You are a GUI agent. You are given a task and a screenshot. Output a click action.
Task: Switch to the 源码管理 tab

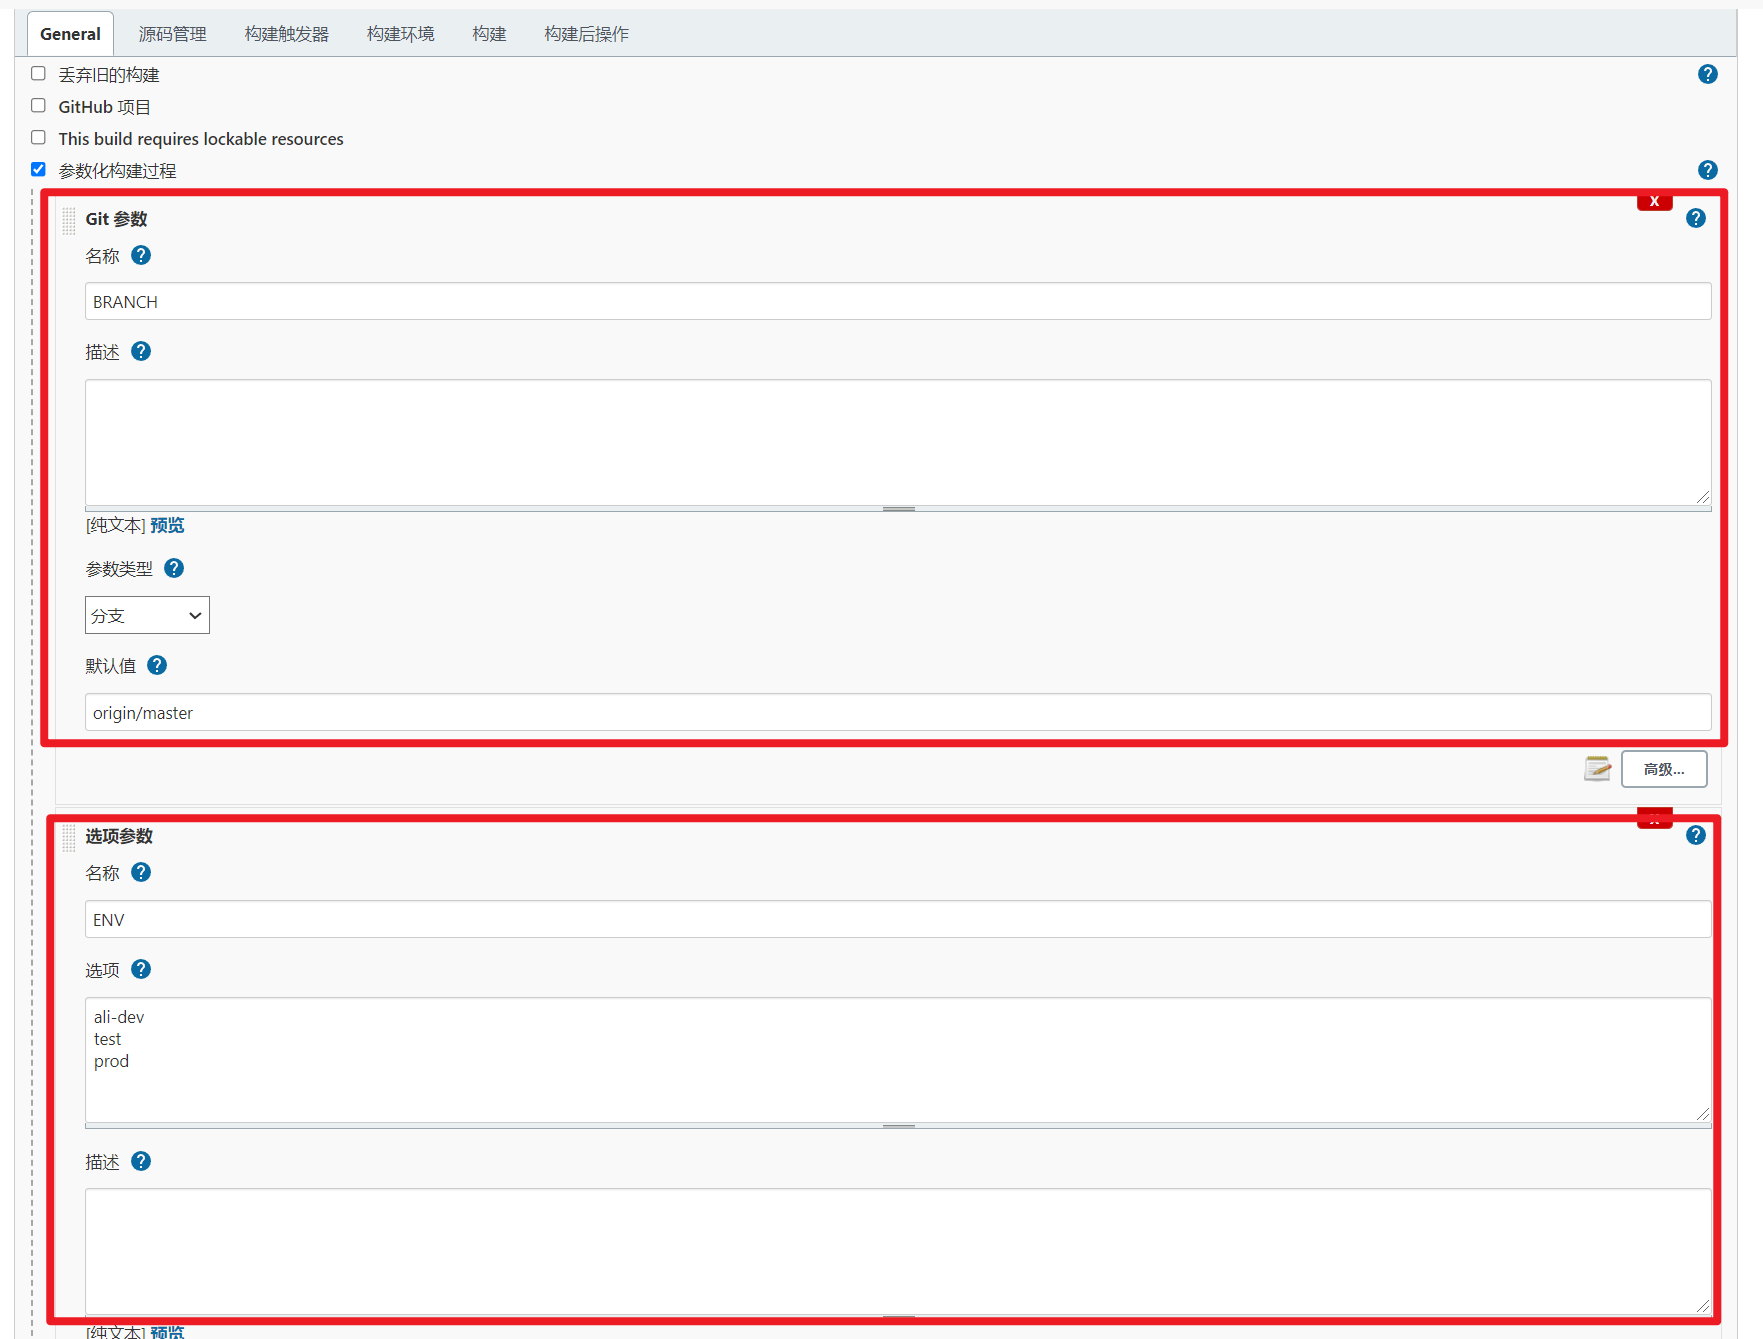pyautogui.click(x=172, y=33)
